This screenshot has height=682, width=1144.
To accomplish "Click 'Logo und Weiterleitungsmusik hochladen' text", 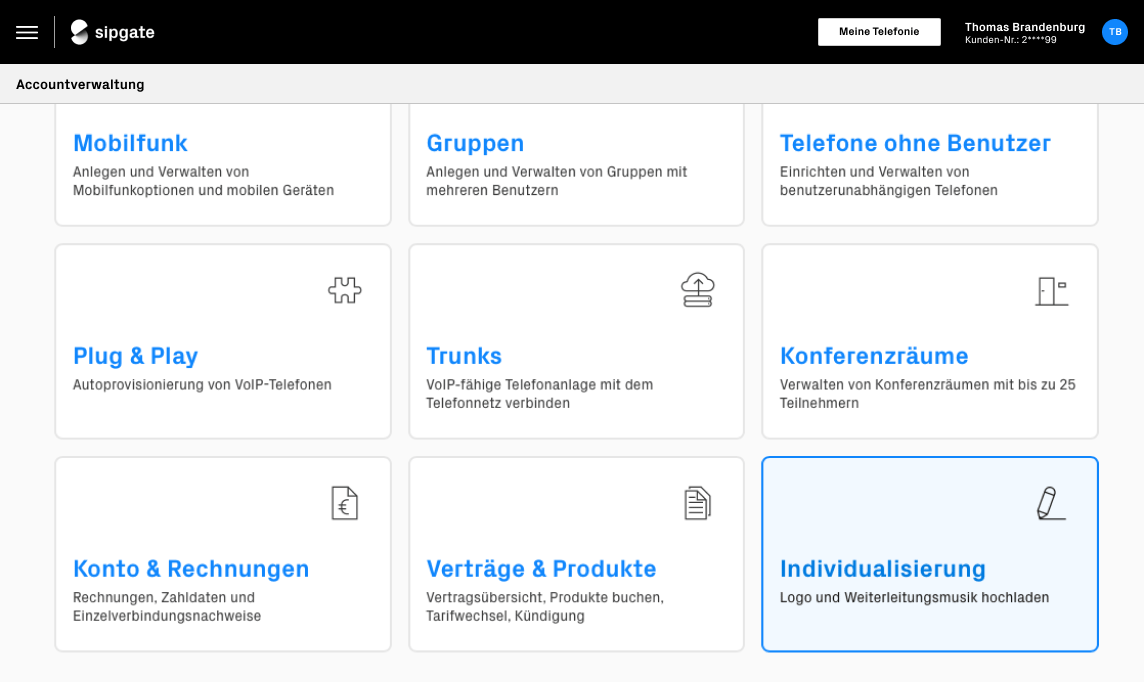I will click(x=914, y=597).
